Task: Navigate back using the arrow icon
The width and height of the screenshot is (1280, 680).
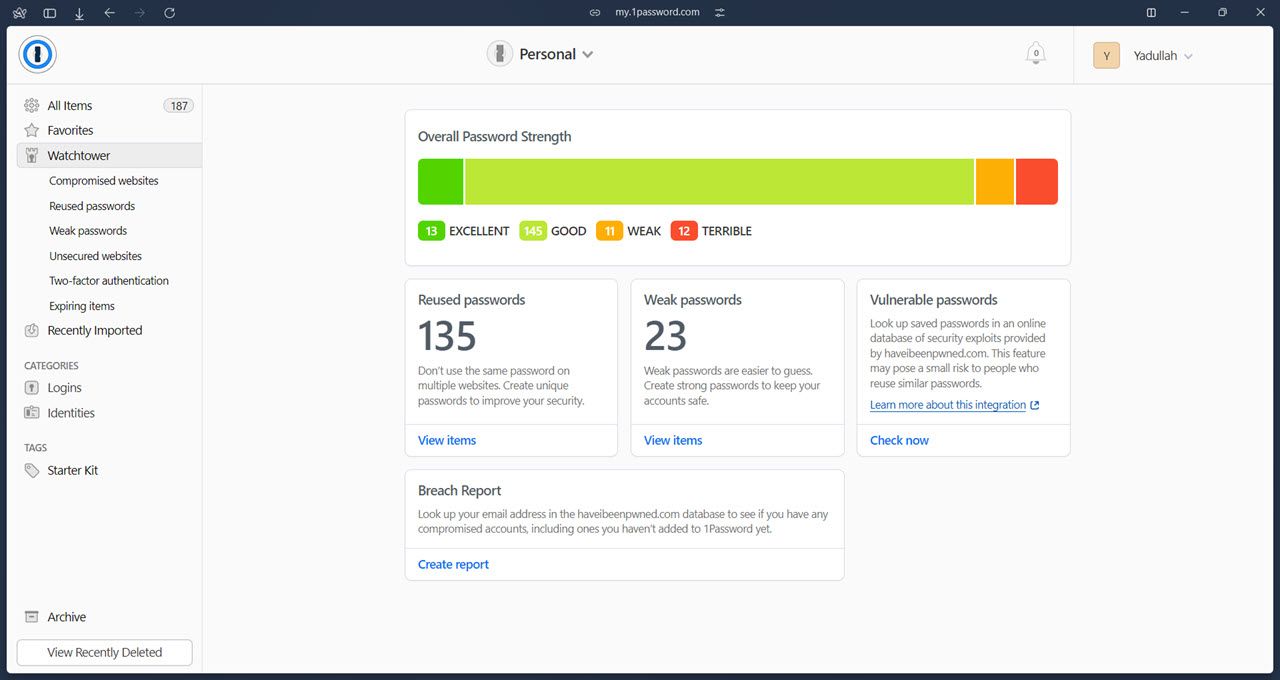Action: click(x=110, y=12)
